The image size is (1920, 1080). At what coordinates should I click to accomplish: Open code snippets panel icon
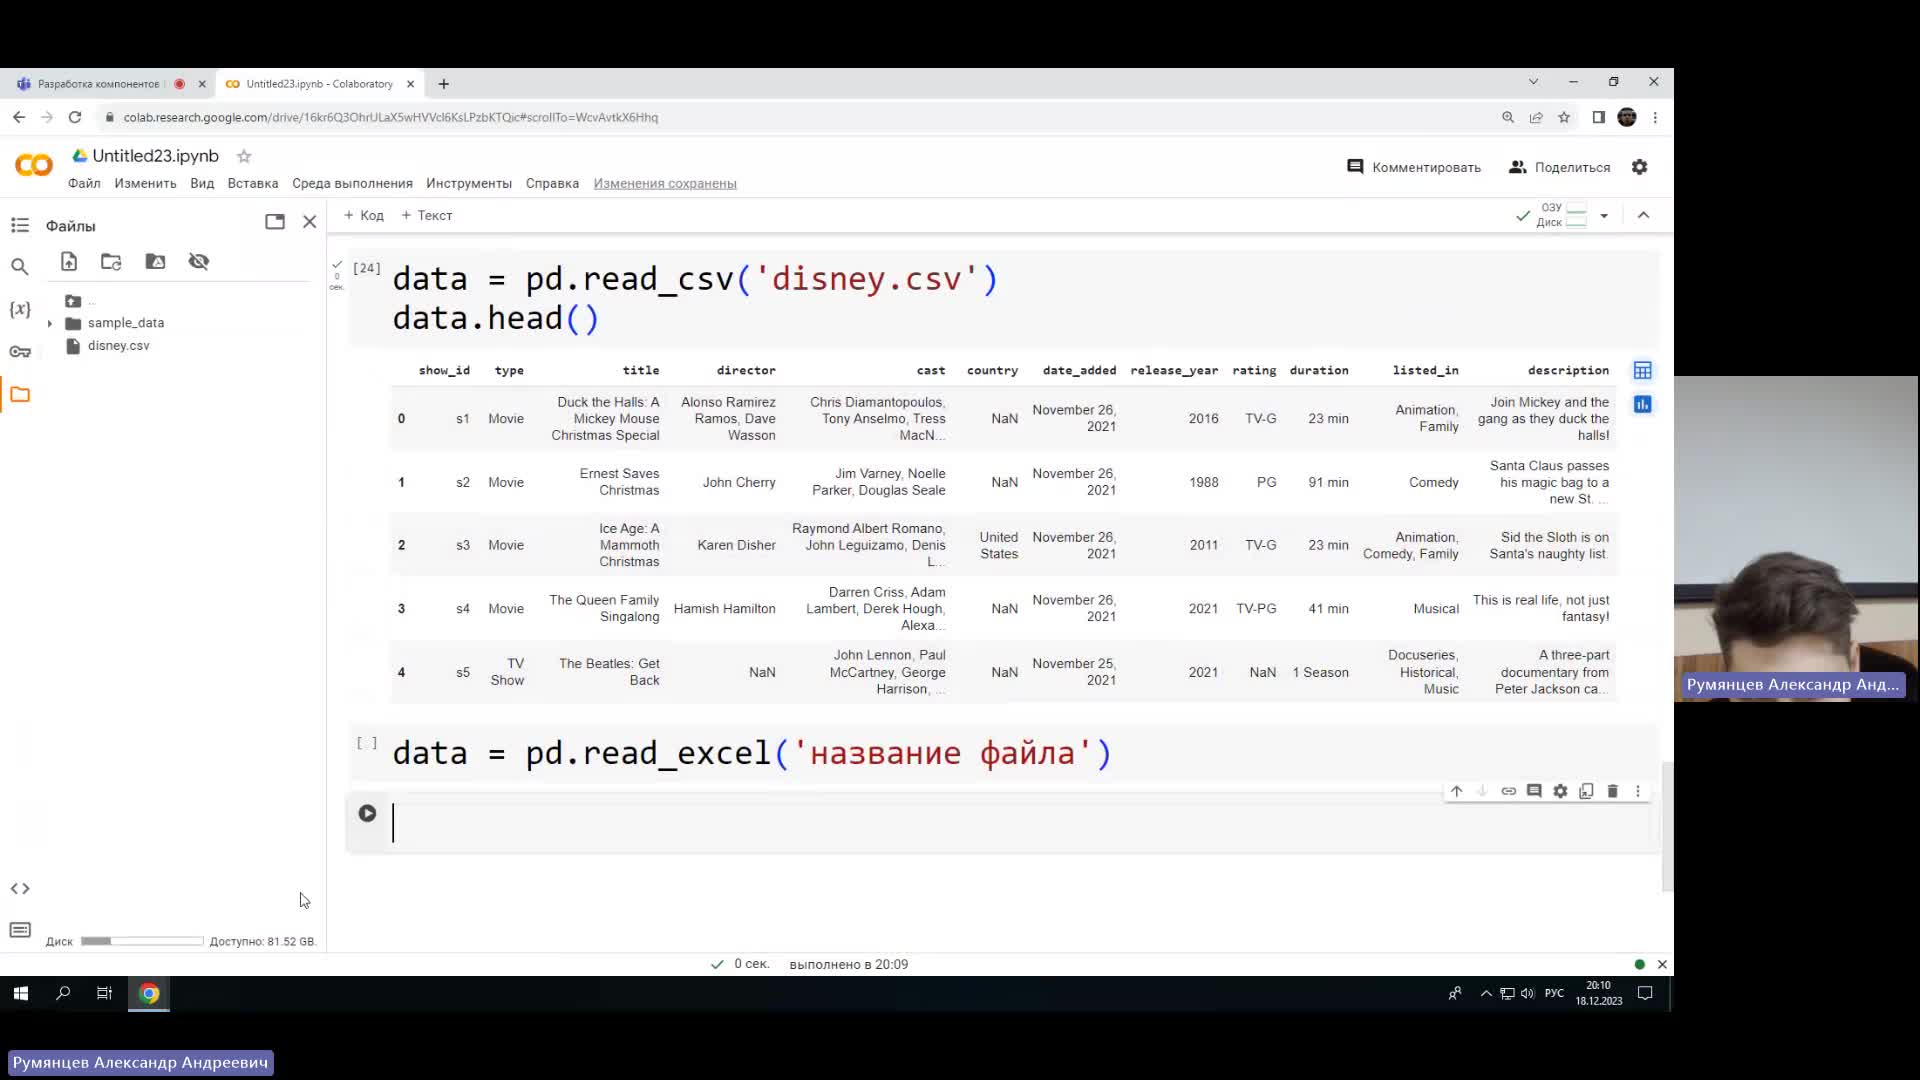pos(20,889)
